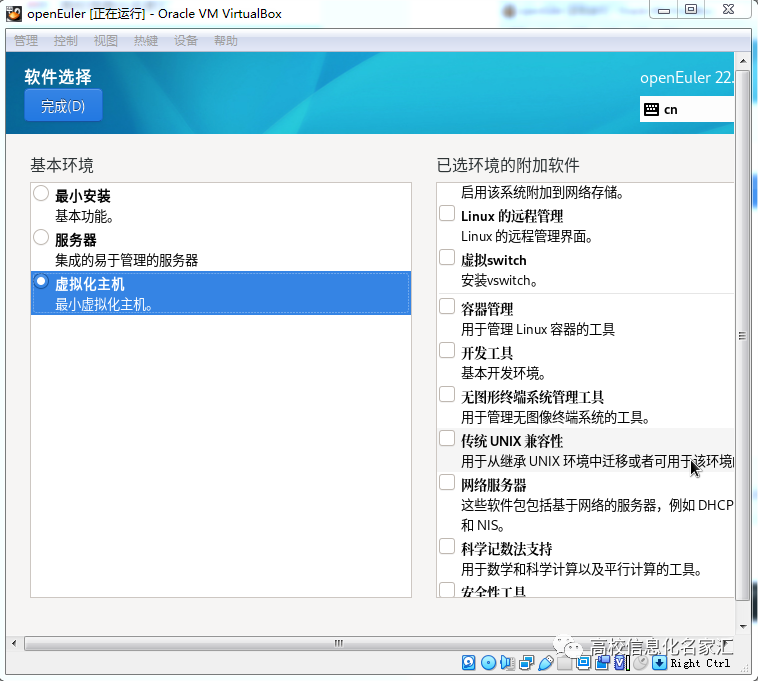Click the text 基本开发环境。

(x=504, y=374)
